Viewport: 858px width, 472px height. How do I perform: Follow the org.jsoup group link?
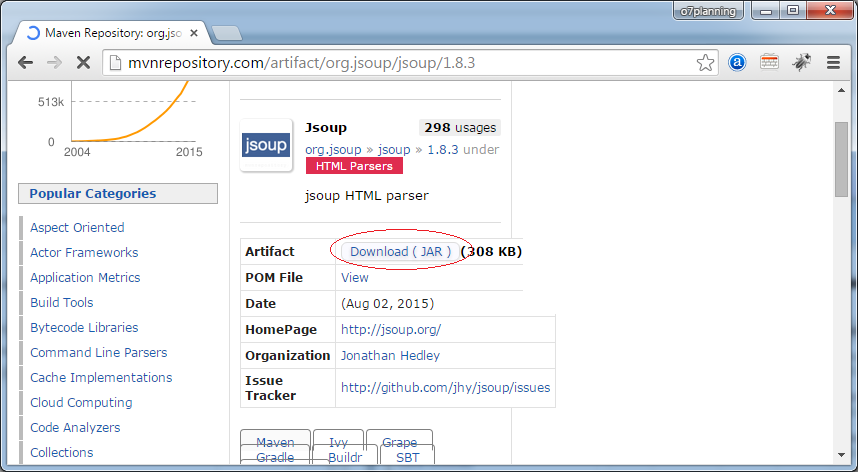(333, 149)
